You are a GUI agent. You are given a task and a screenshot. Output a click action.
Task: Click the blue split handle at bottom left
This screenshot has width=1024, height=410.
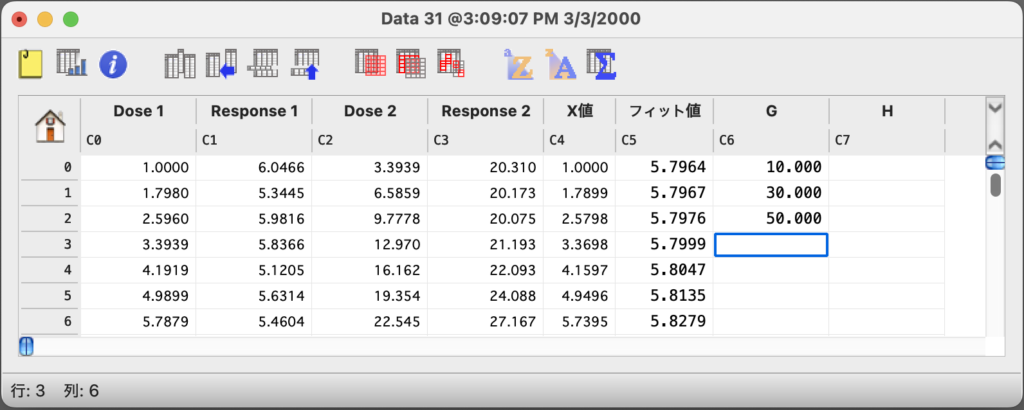pyautogui.click(x=27, y=346)
